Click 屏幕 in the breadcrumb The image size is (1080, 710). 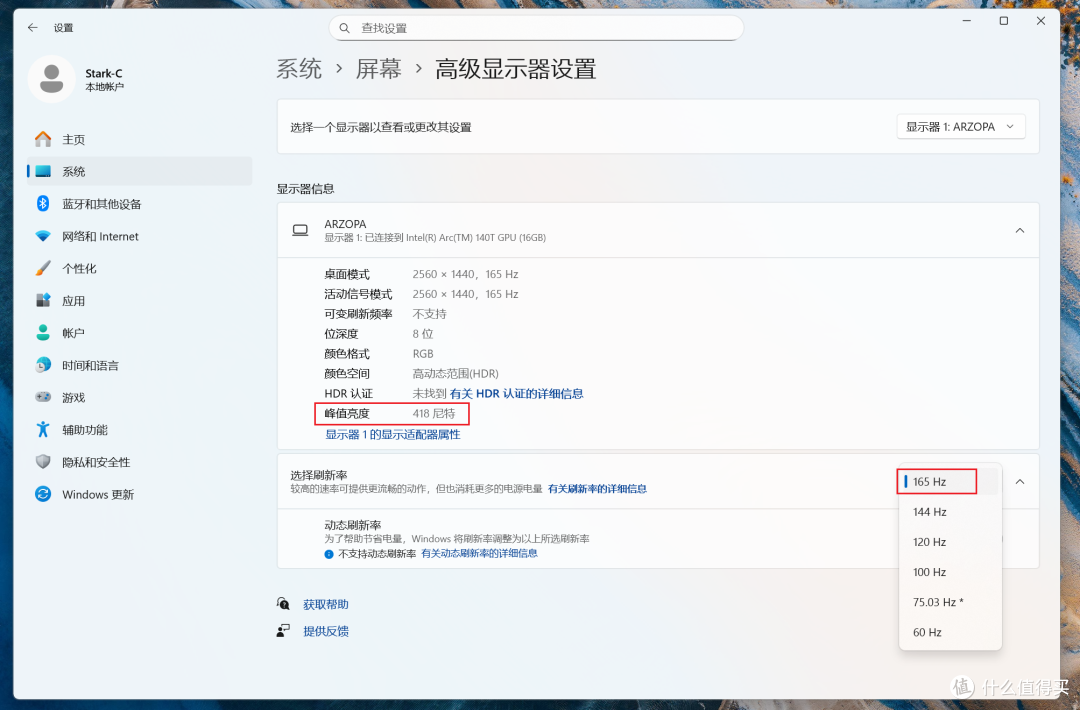coord(378,69)
